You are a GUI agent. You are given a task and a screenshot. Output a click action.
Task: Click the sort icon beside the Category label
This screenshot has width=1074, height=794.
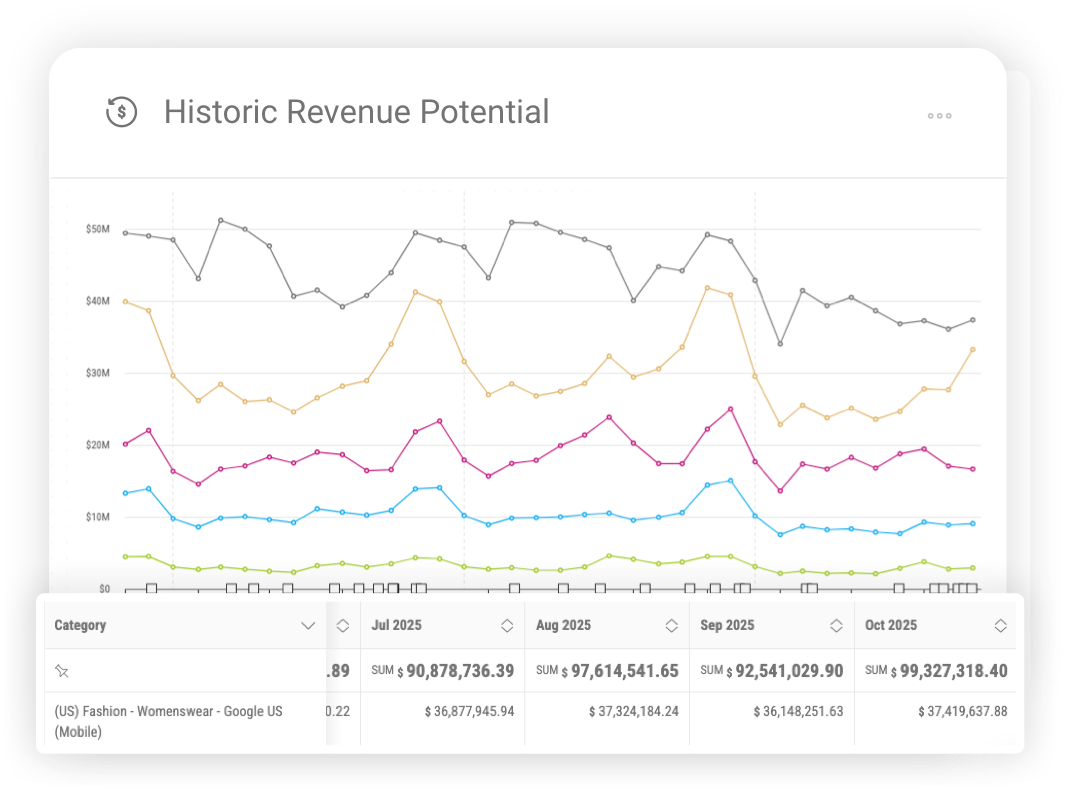coord(343,625)
